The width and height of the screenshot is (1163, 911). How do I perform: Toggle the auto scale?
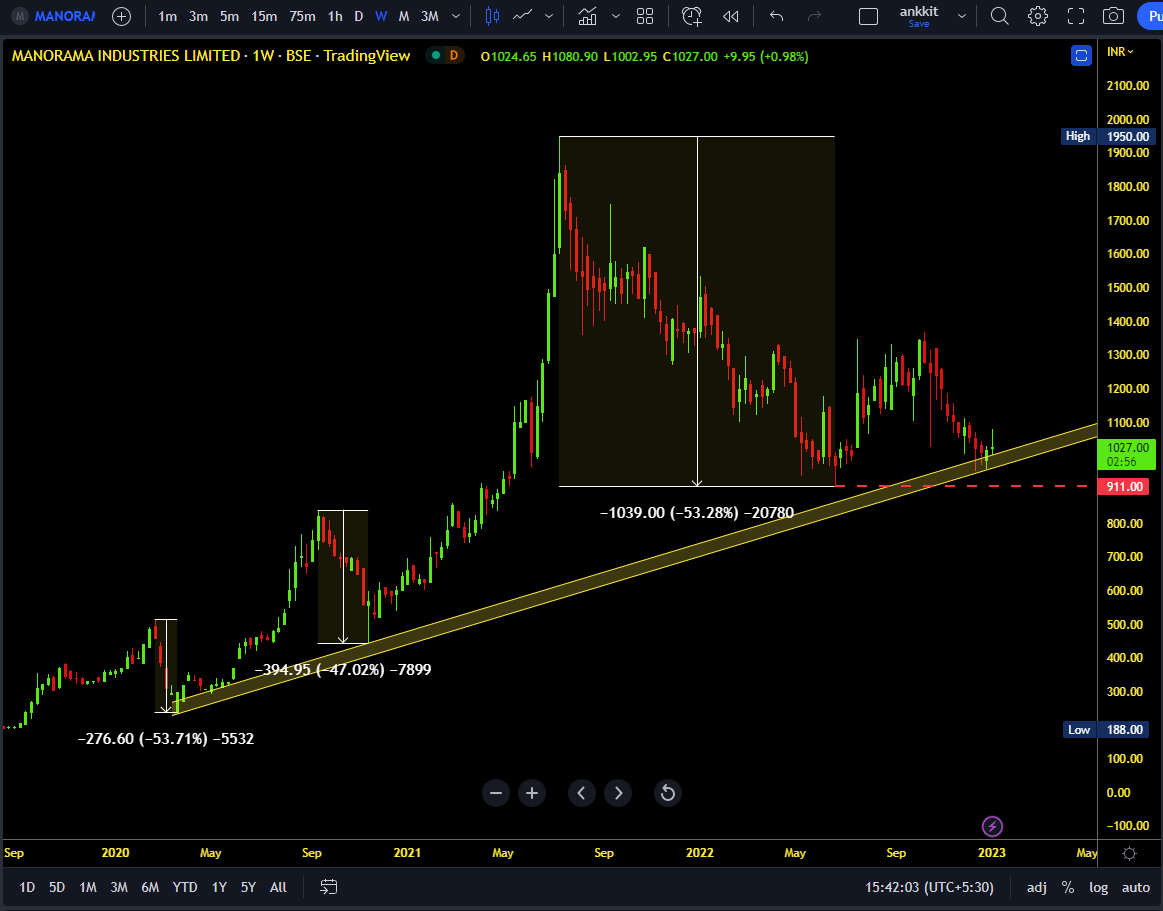pos(1136,887)
